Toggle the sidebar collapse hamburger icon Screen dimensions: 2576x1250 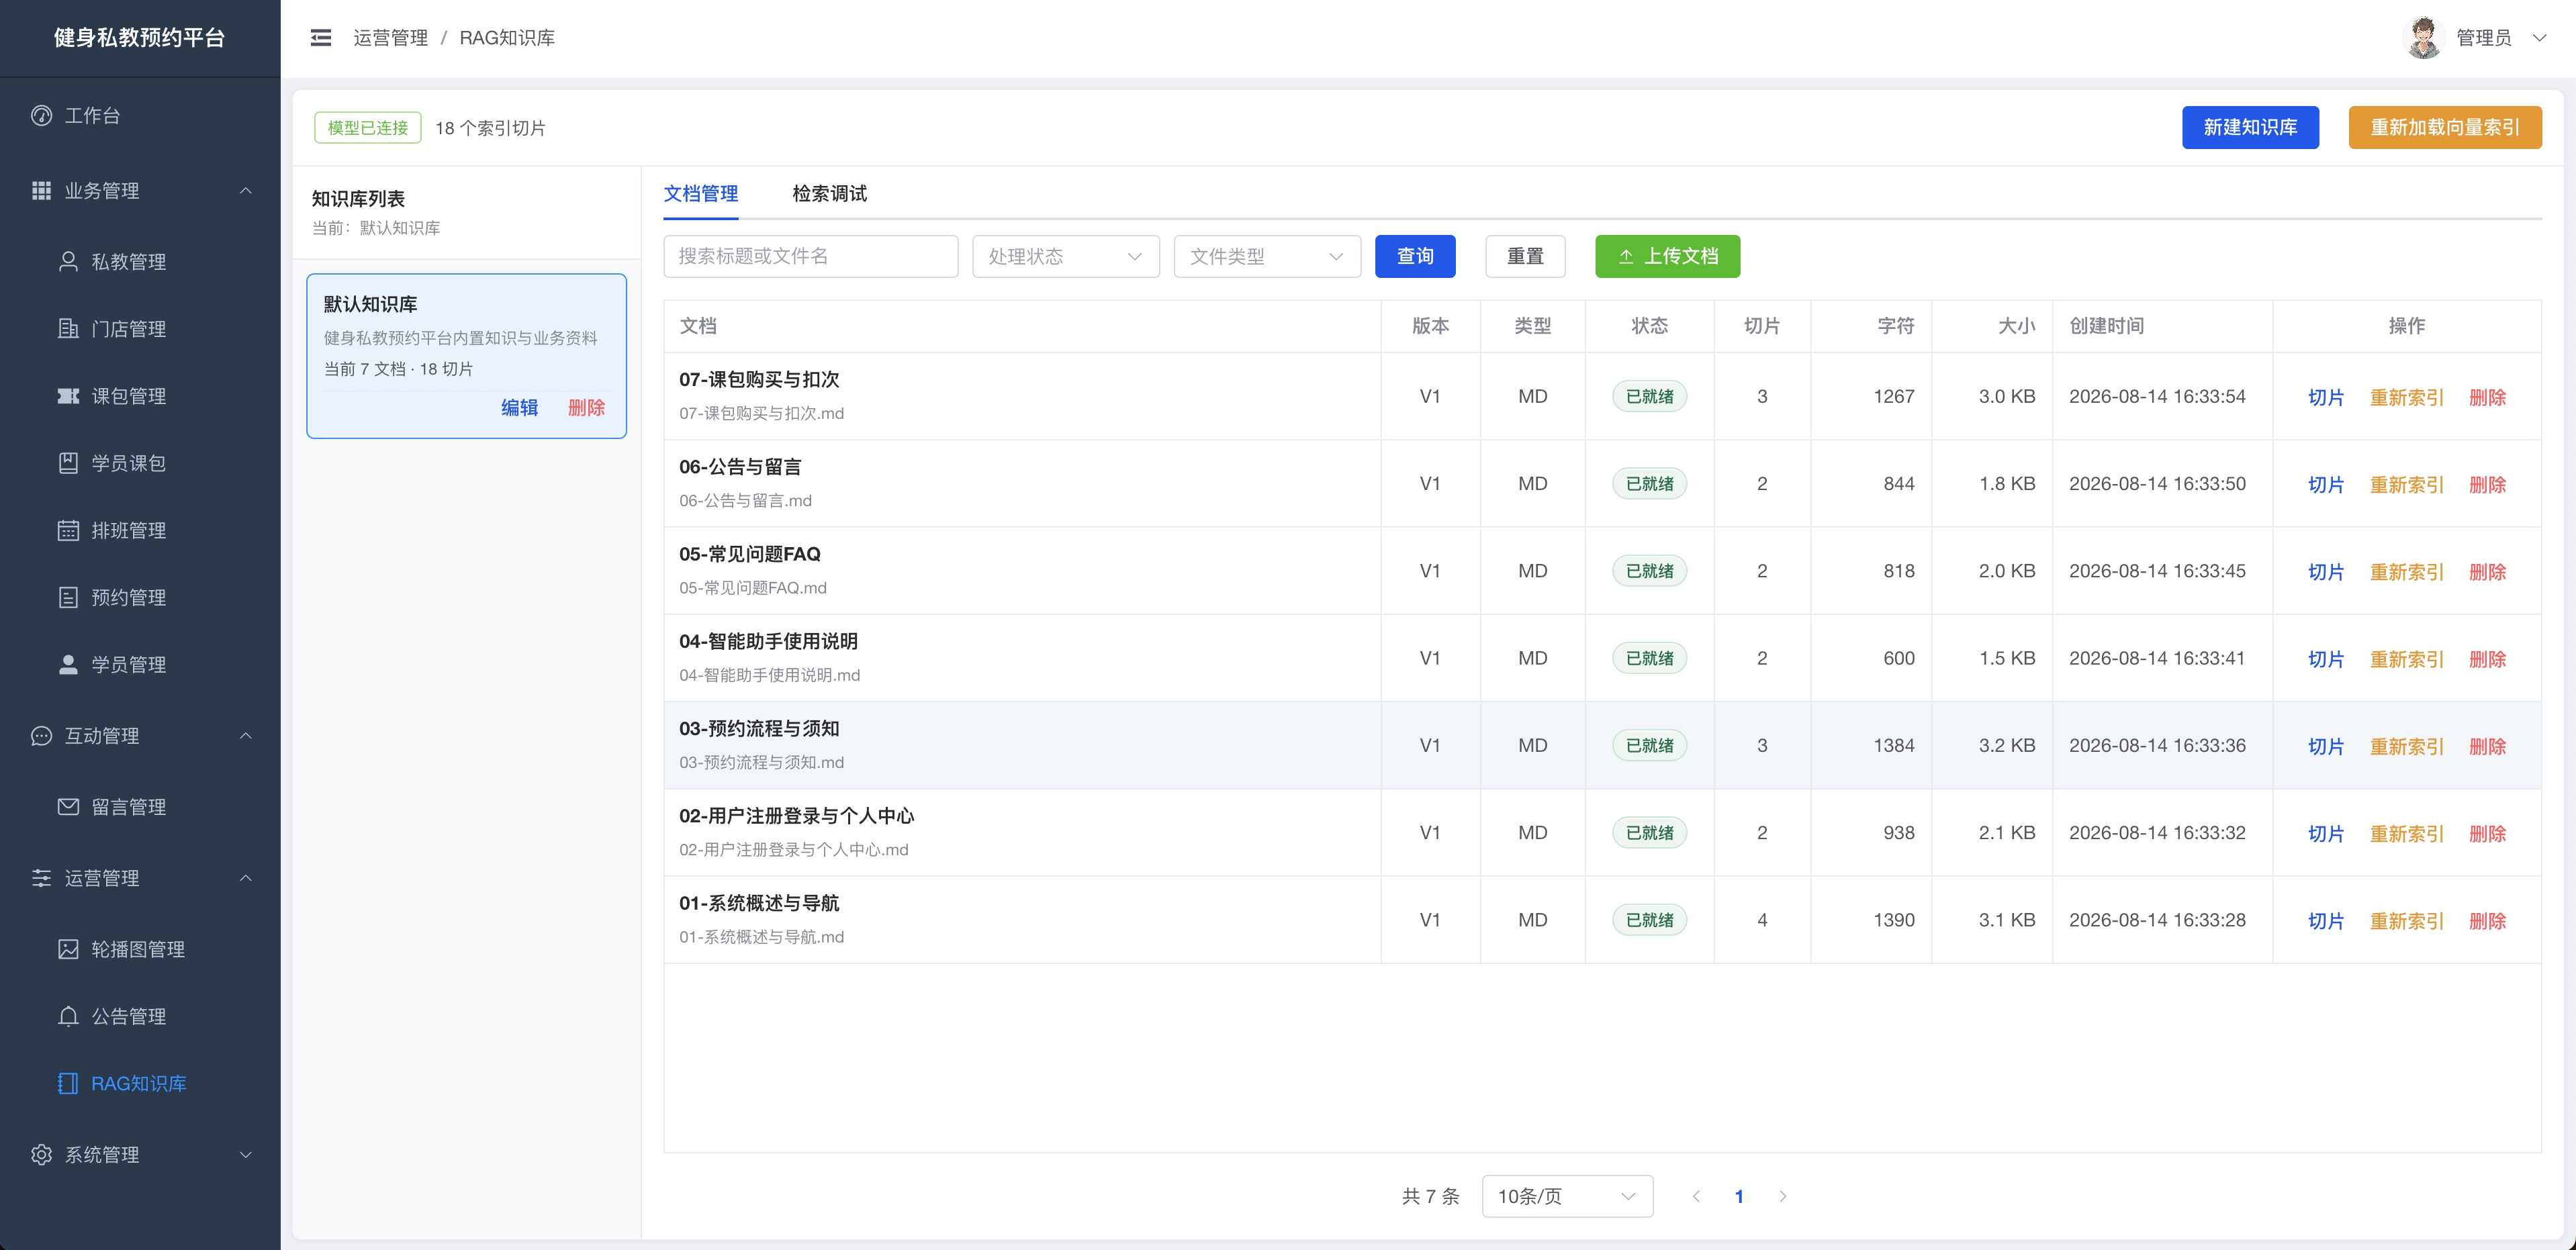pos(321,38)
